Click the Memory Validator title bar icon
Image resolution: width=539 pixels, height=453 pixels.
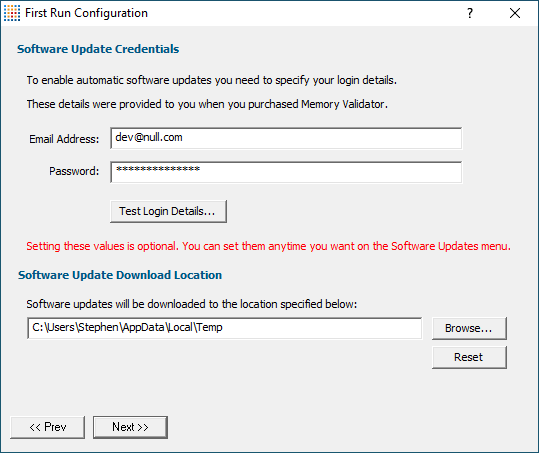tap(12, 13)
